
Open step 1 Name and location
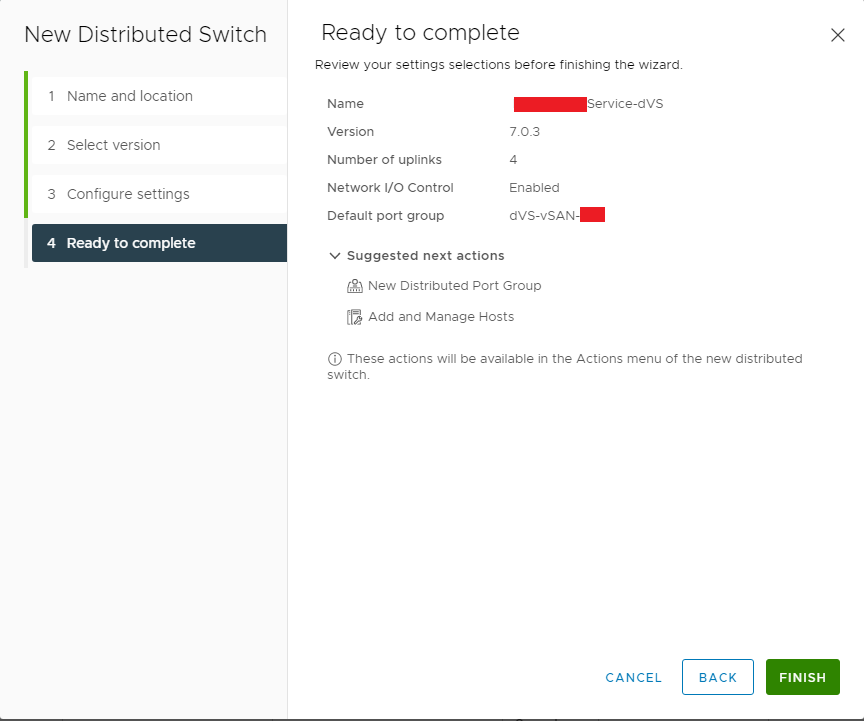[159, 96]
